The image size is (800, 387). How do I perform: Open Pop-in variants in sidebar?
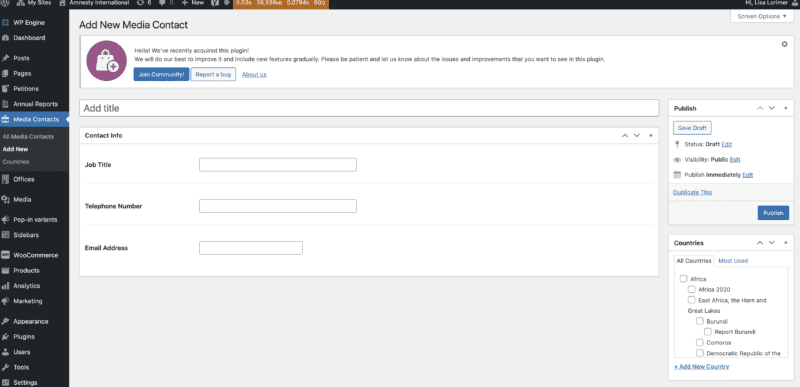pyautogui.click(x=34, y=220)
